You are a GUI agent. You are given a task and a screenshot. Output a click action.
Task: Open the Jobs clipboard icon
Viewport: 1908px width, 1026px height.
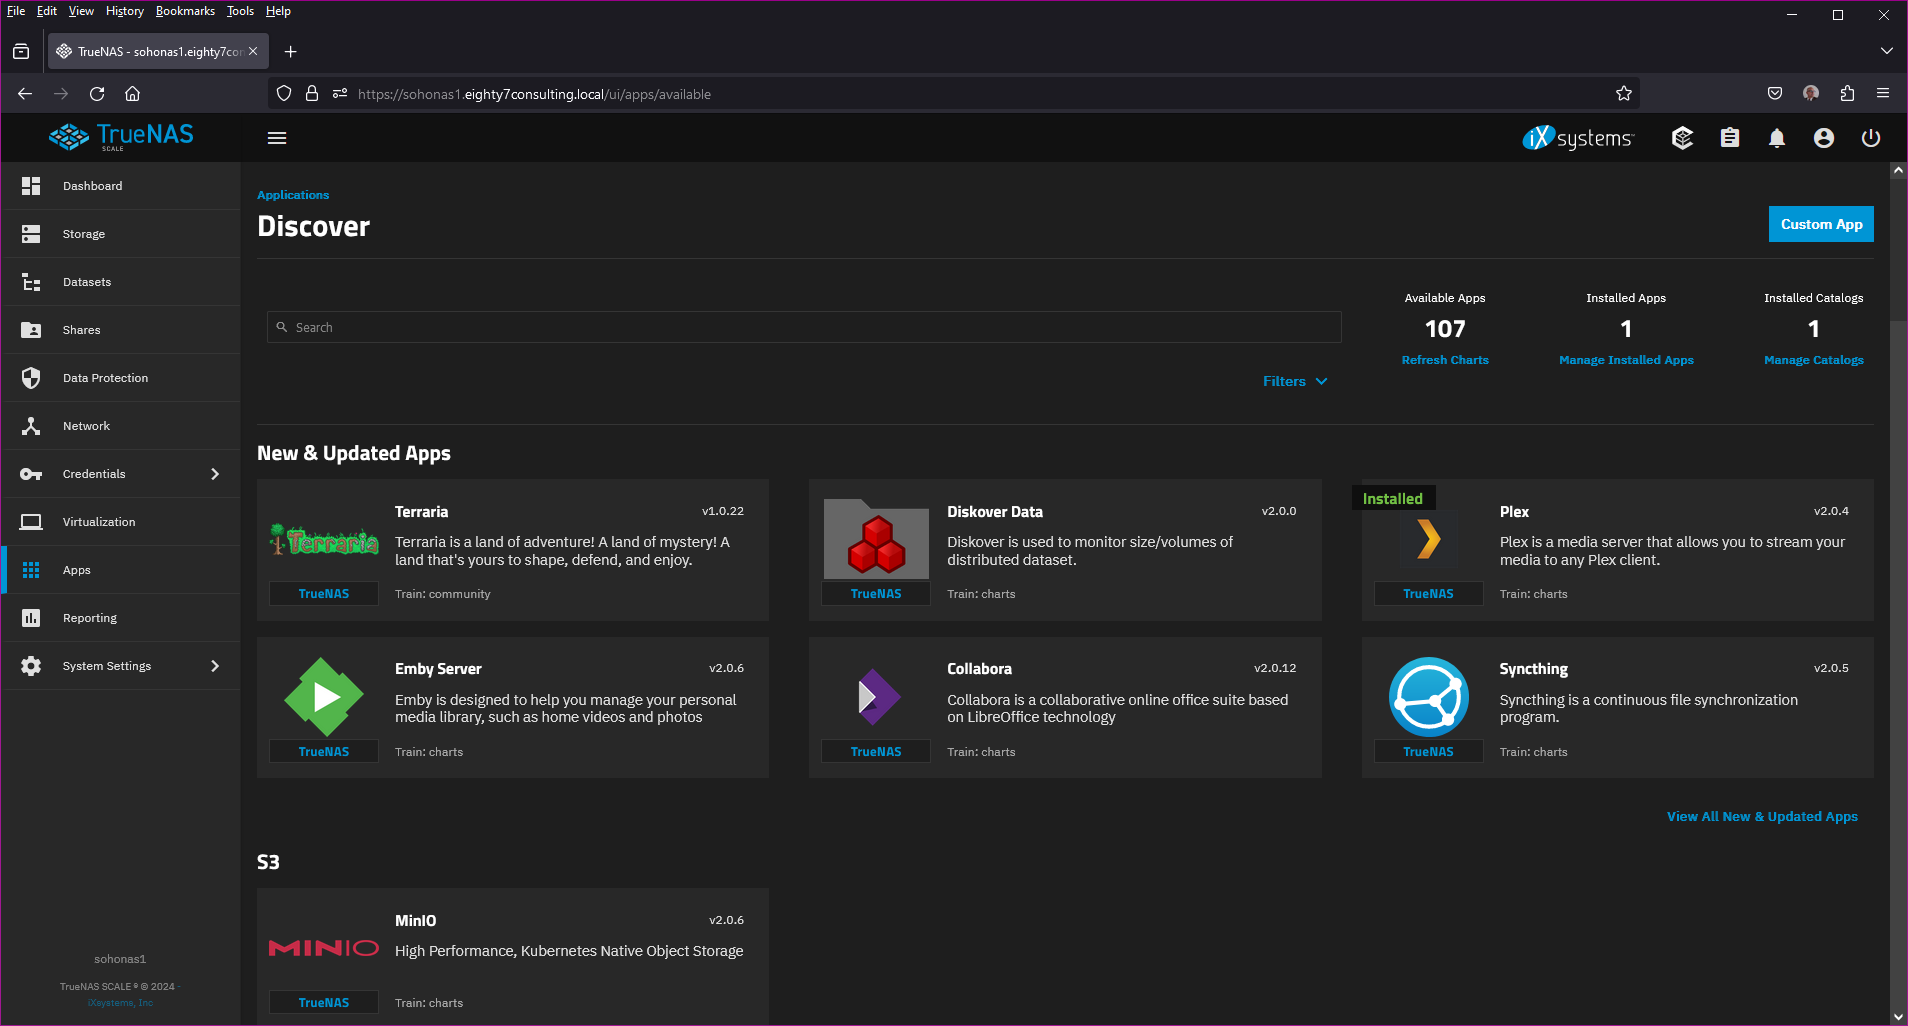click(1730, 138)
